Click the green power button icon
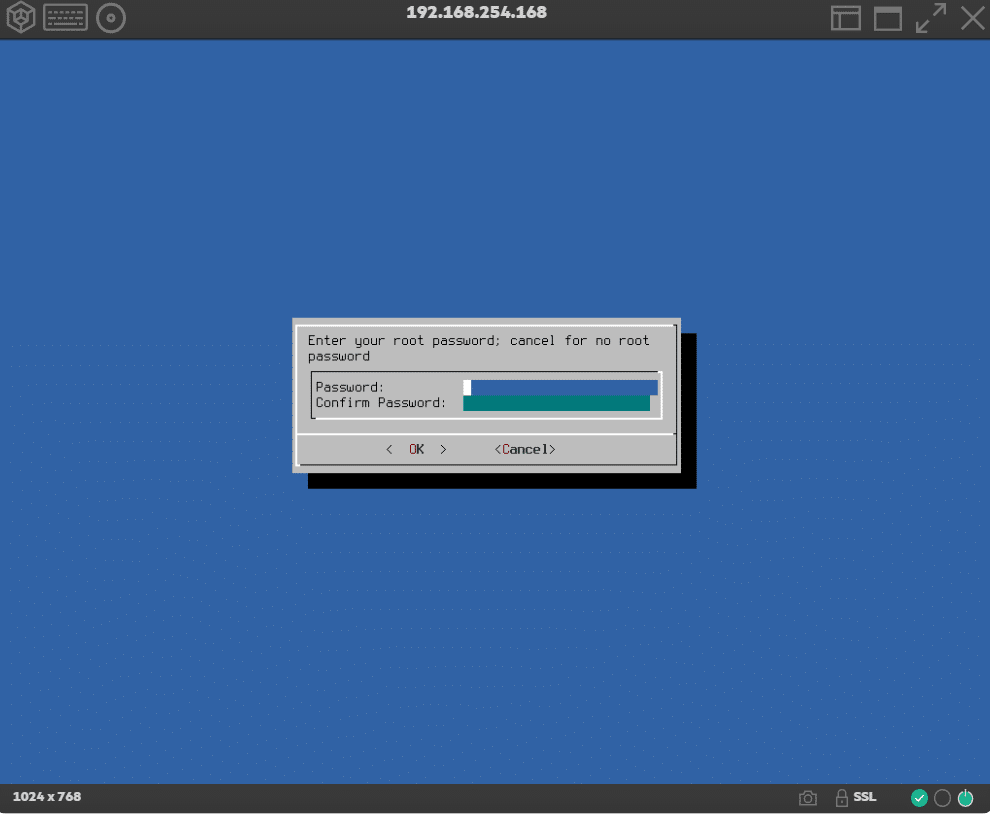 [x=965, y=798]
